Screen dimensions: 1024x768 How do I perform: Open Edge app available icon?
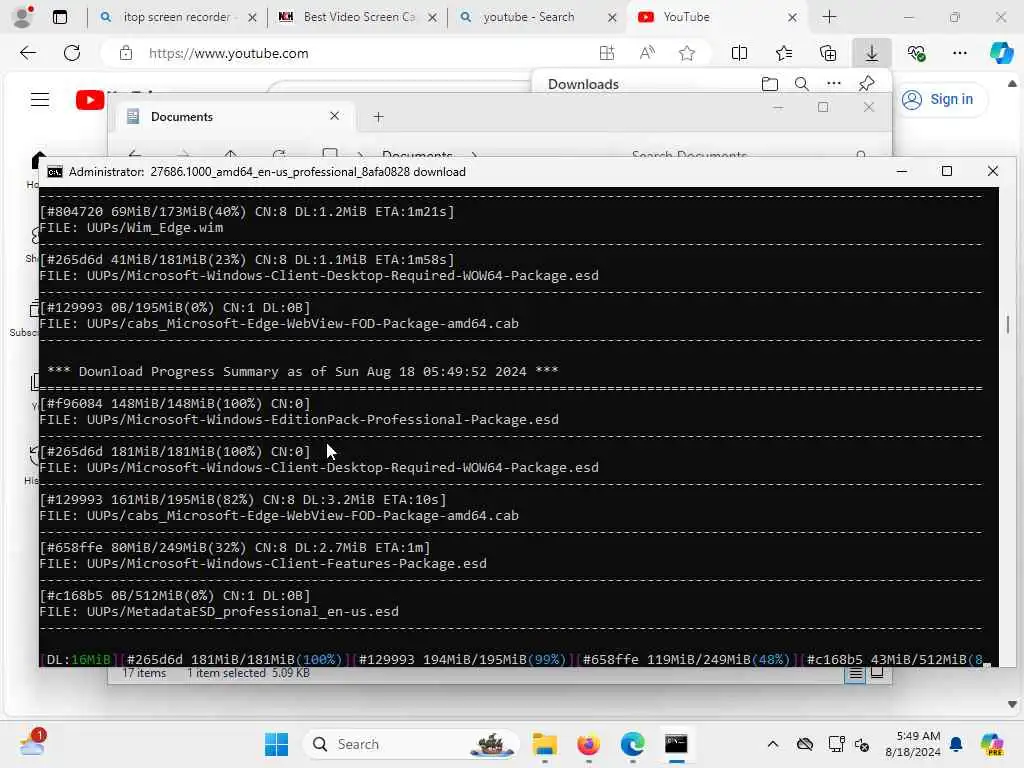tap(607, 54)
